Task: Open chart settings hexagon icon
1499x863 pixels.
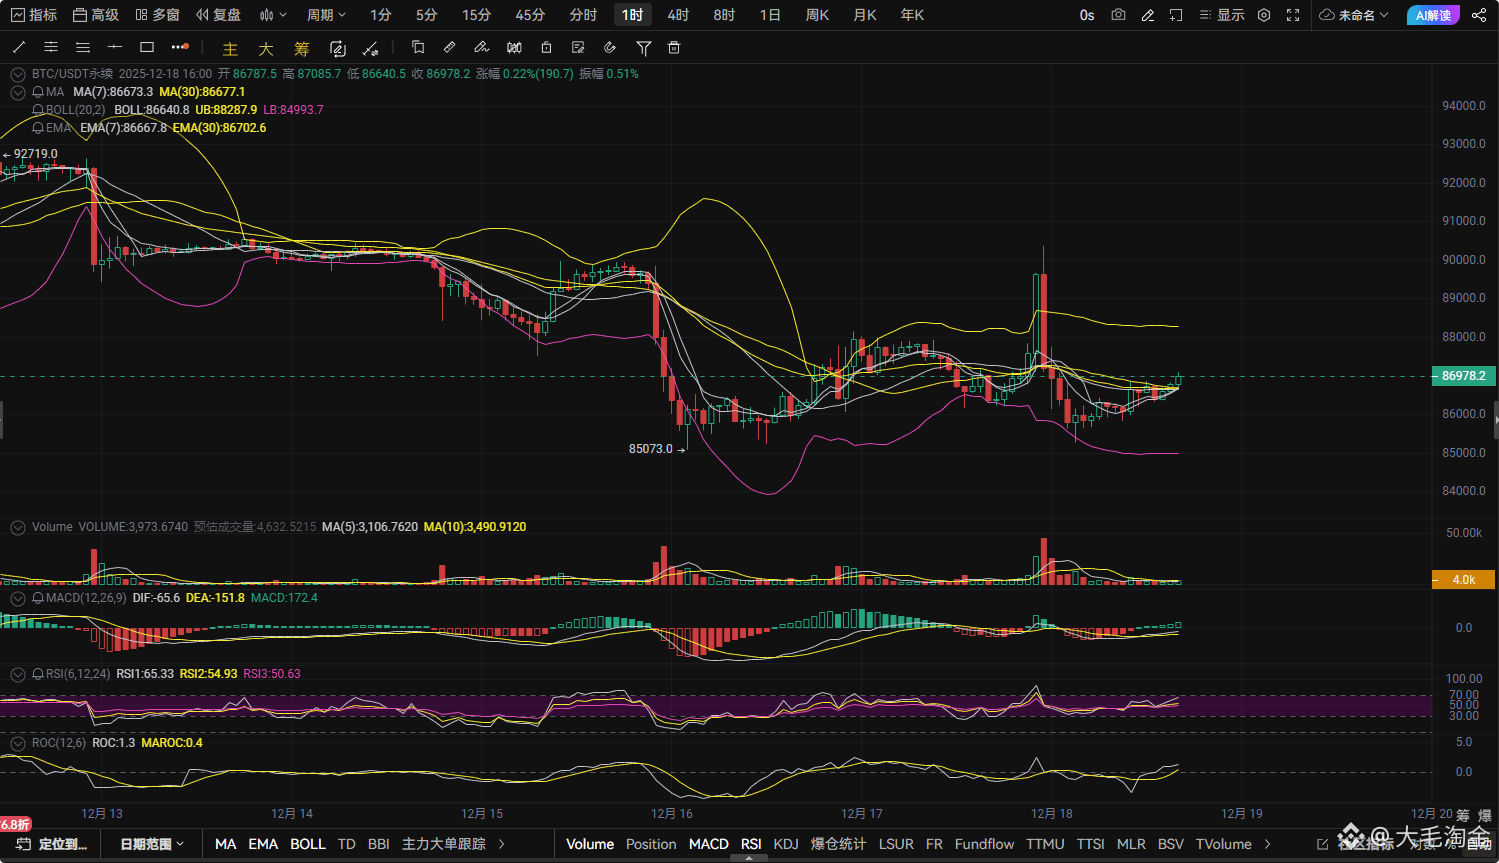Action: [x=1264, y=15]
